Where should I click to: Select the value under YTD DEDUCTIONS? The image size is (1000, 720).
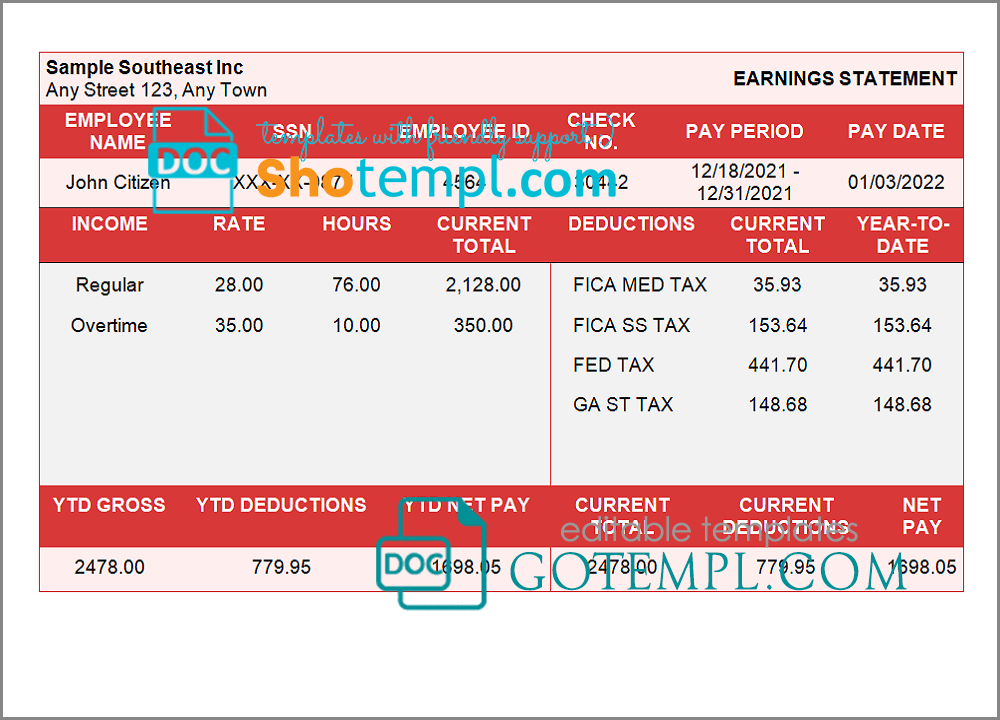pyautogui.click(x=281, y=567)
